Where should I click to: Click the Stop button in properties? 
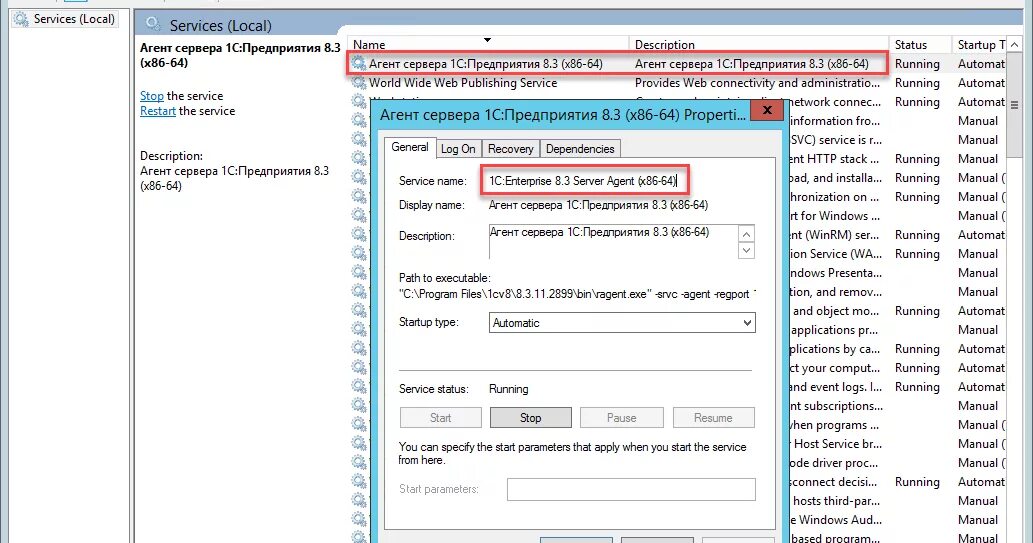point(530,418)
